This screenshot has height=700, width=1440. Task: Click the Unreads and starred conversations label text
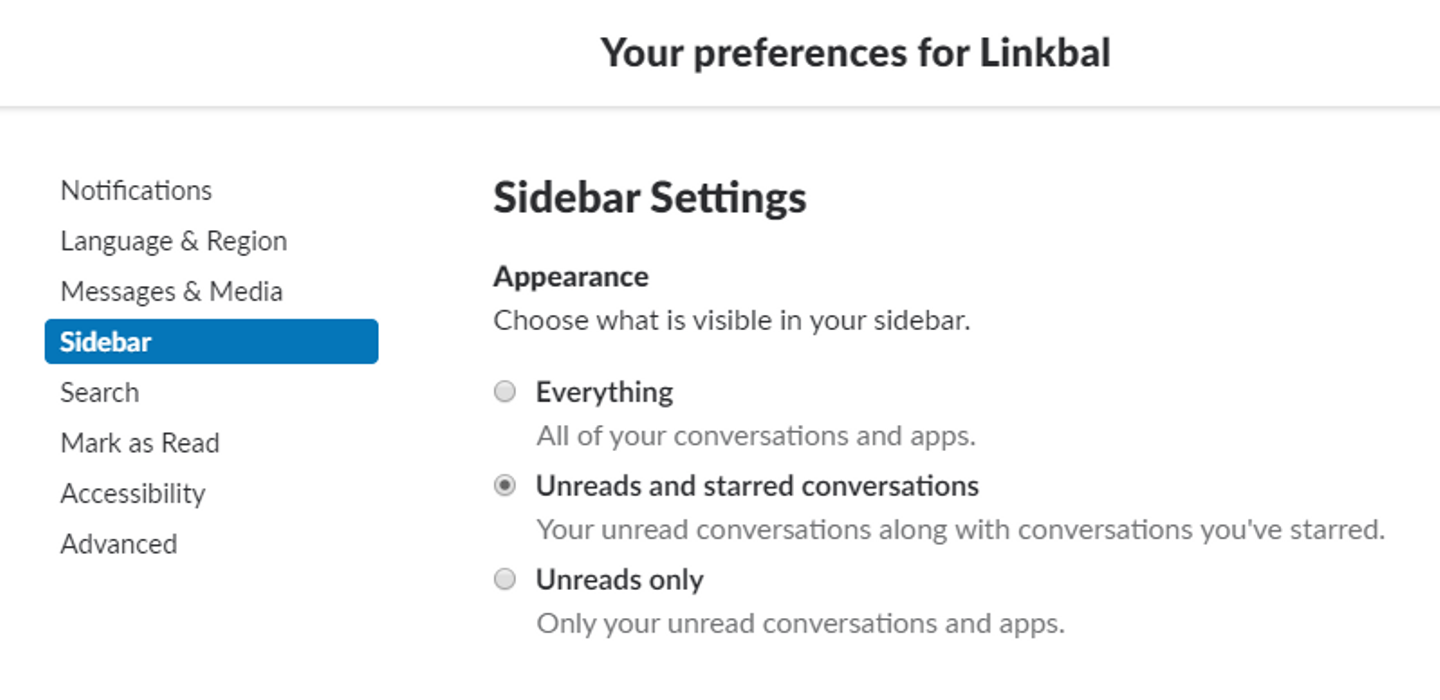[757, 486]
